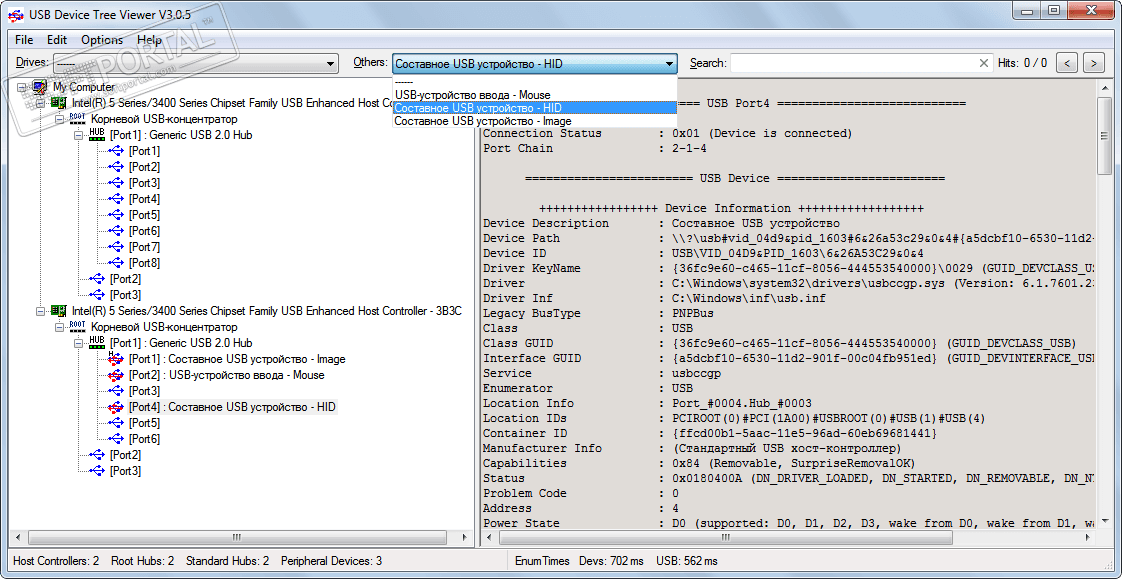
Task: Click ROOT hub icon under first host controller
Action: tap(78, 119)
